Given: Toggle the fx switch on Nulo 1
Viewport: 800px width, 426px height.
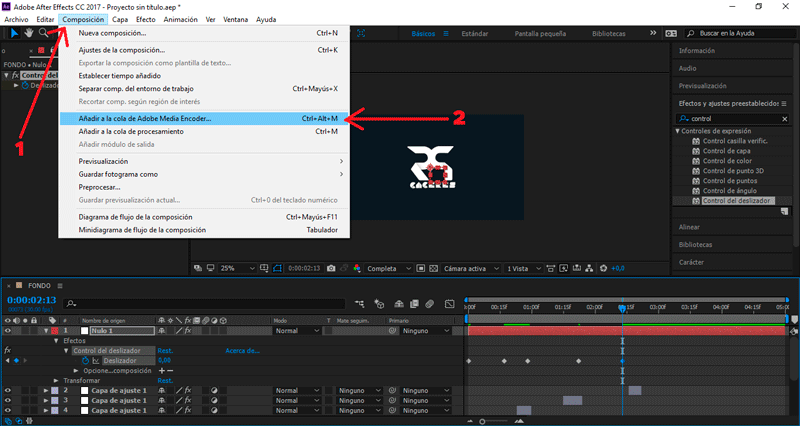Looking at the screenshot, I should (188, 331).
